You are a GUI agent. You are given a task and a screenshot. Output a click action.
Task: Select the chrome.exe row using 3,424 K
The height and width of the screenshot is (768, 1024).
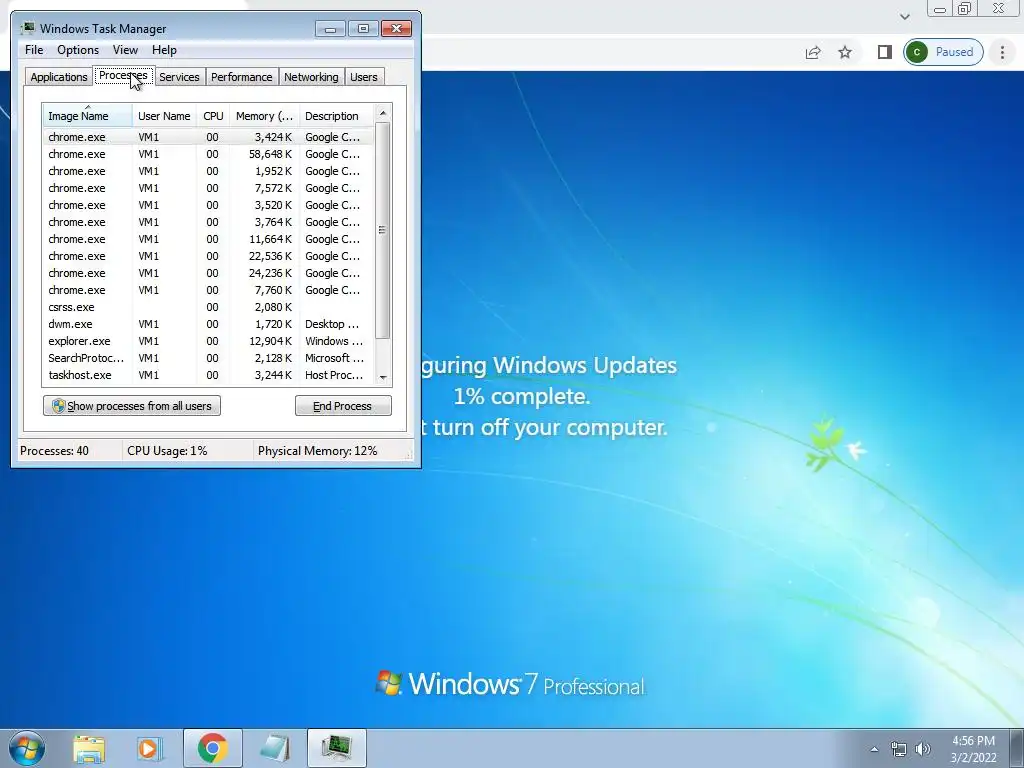tap(209, 137)
